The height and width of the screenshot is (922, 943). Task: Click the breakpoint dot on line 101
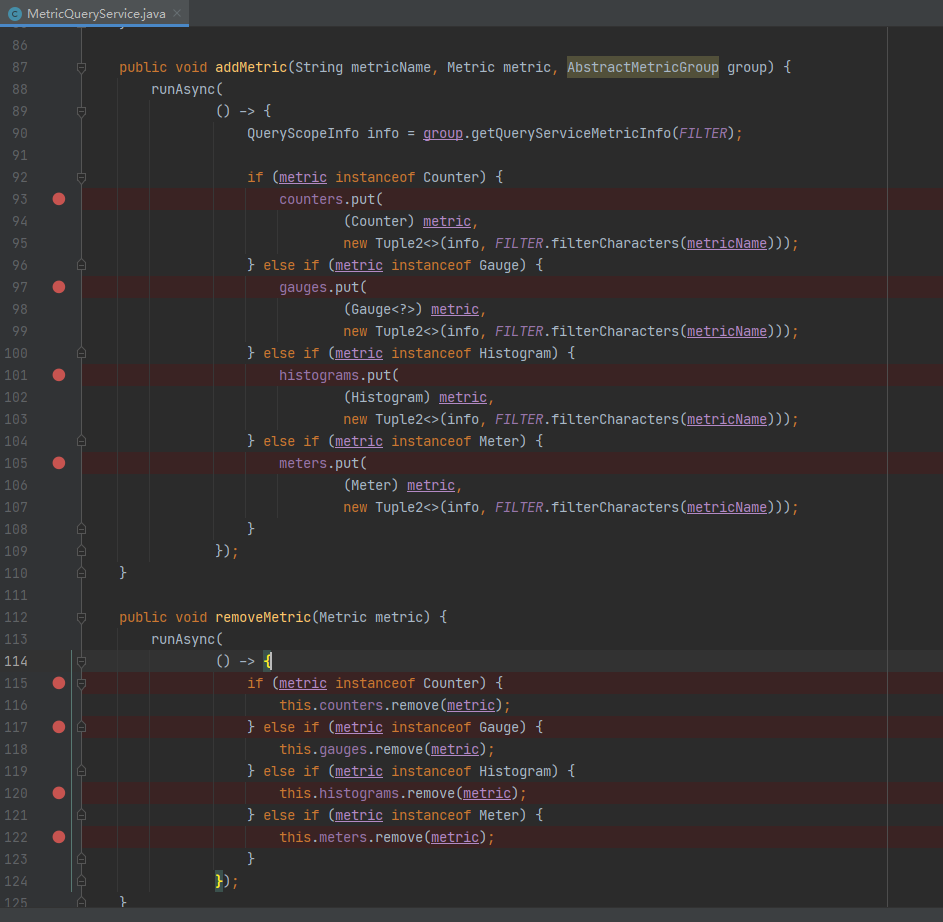(59, 375)
